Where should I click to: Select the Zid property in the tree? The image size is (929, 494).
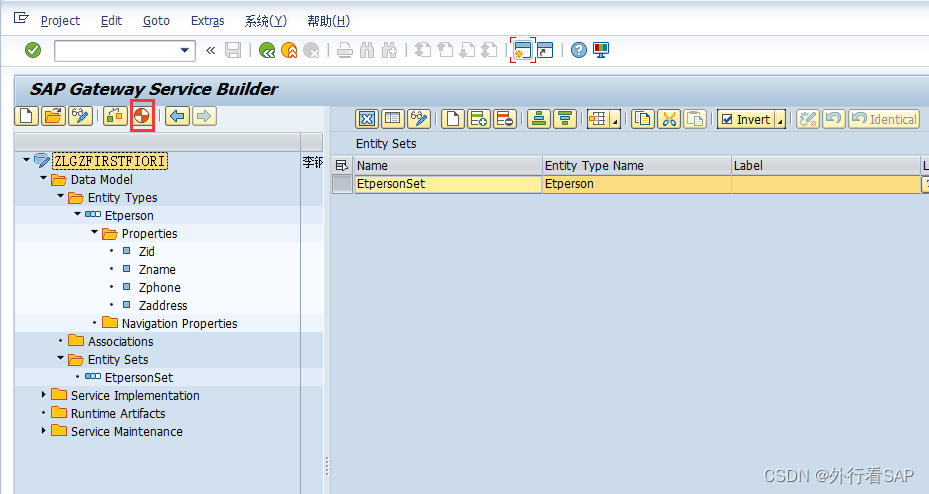coord(146,252)
